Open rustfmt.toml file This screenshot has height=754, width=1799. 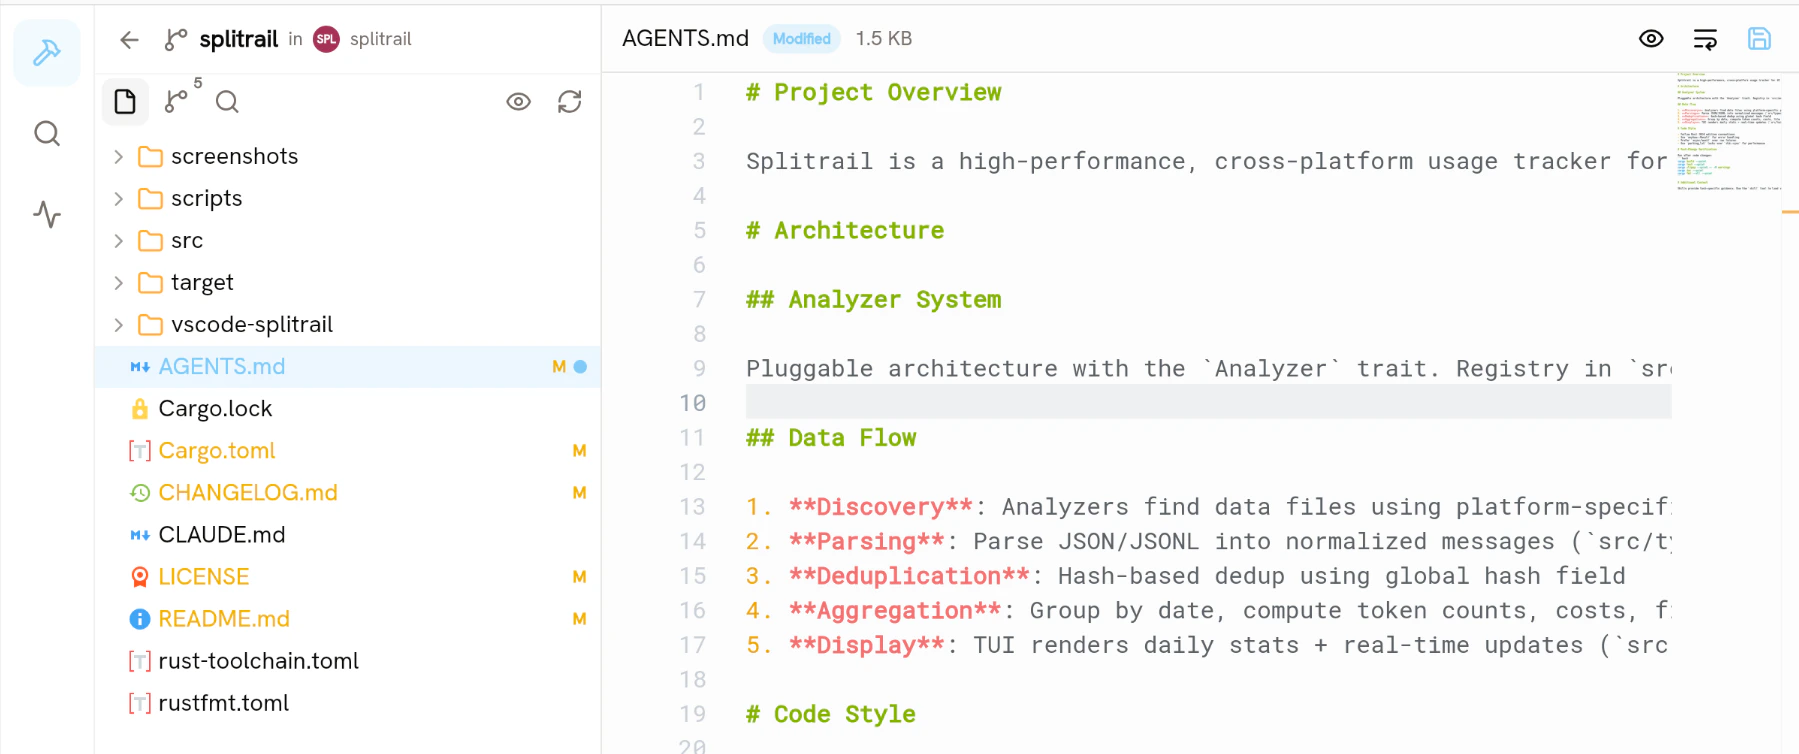coord(348,703)
